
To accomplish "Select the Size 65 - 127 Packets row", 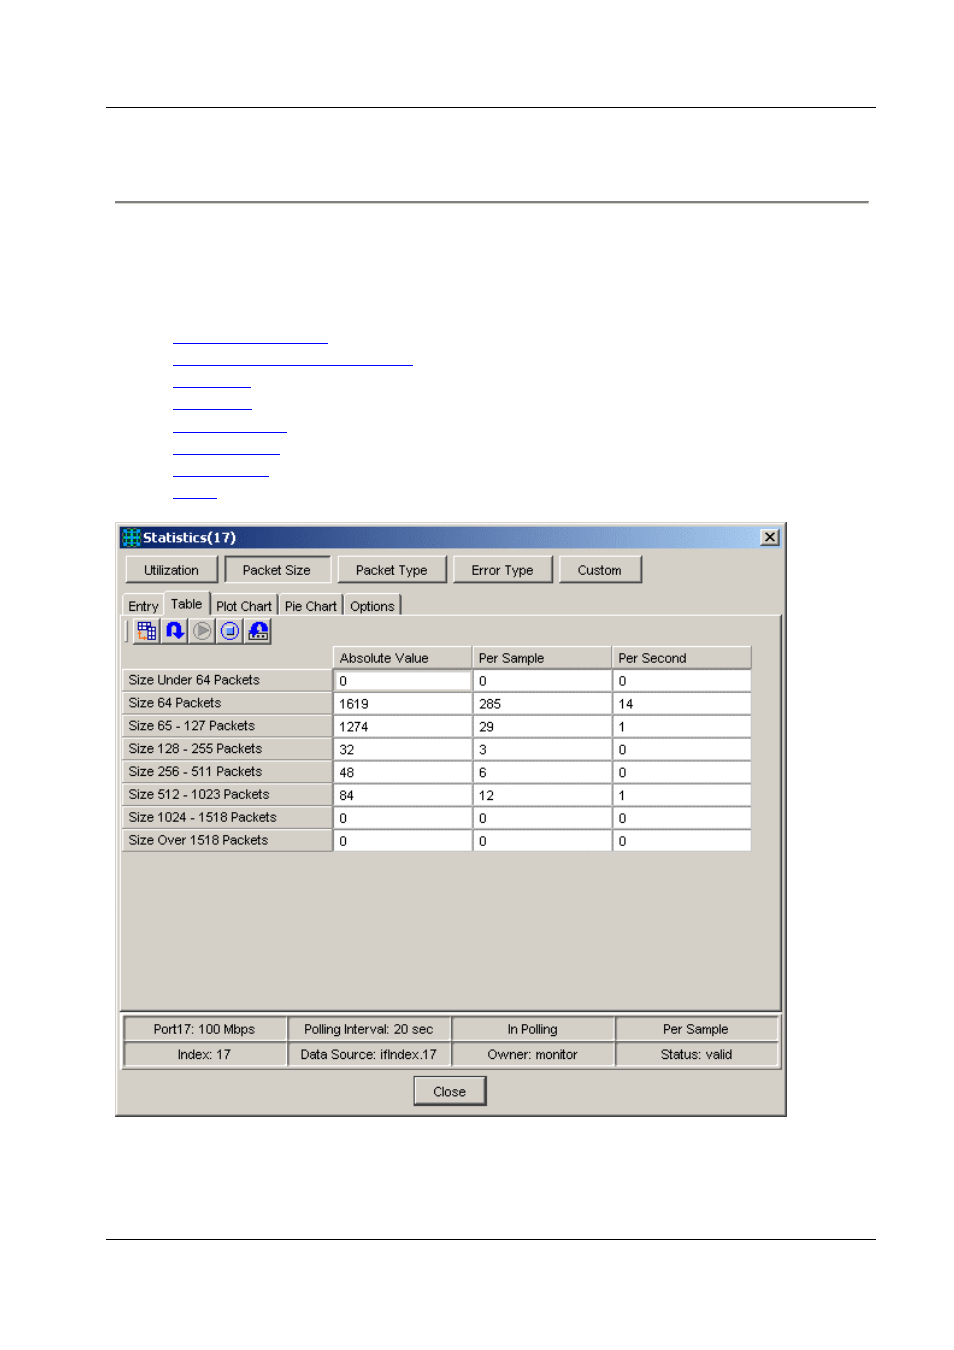I will click(227, 726).
